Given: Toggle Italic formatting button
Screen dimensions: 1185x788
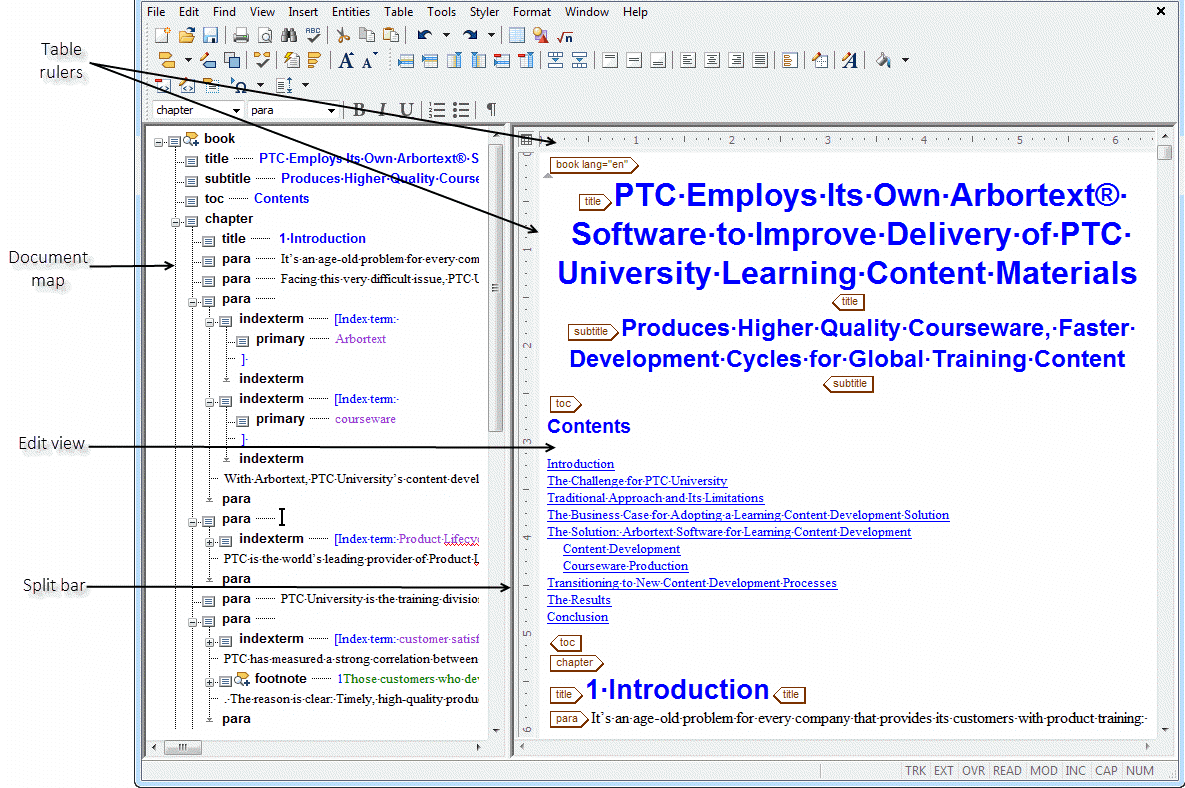Looking at the screenshot, I should tap(383, 110).
